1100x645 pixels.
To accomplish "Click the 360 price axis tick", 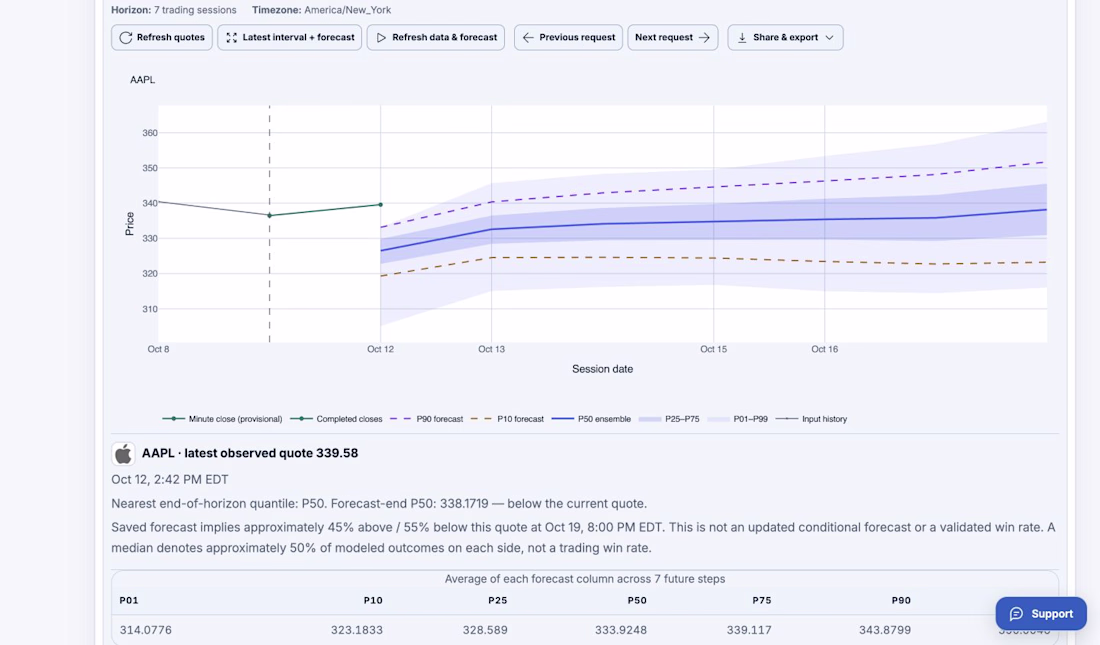I will (149, 133).
